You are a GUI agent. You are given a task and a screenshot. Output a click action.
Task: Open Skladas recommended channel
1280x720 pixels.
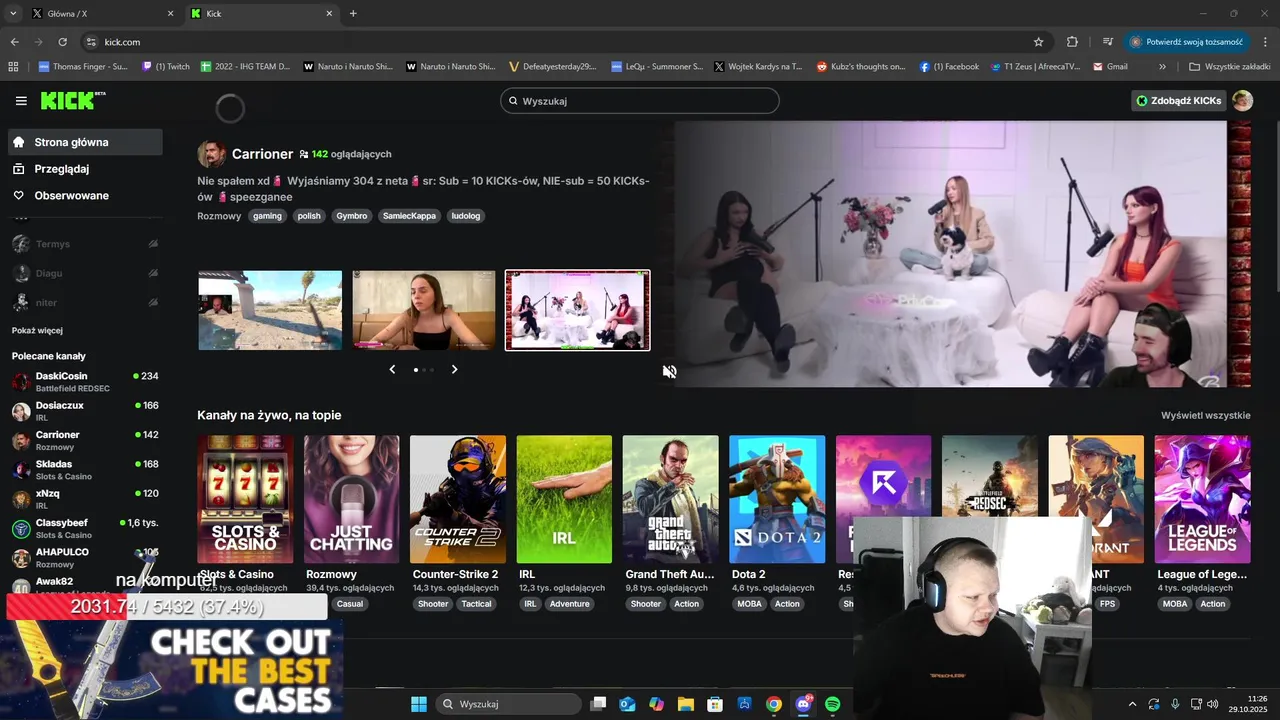pyautogui.click(x=85, y=469)
